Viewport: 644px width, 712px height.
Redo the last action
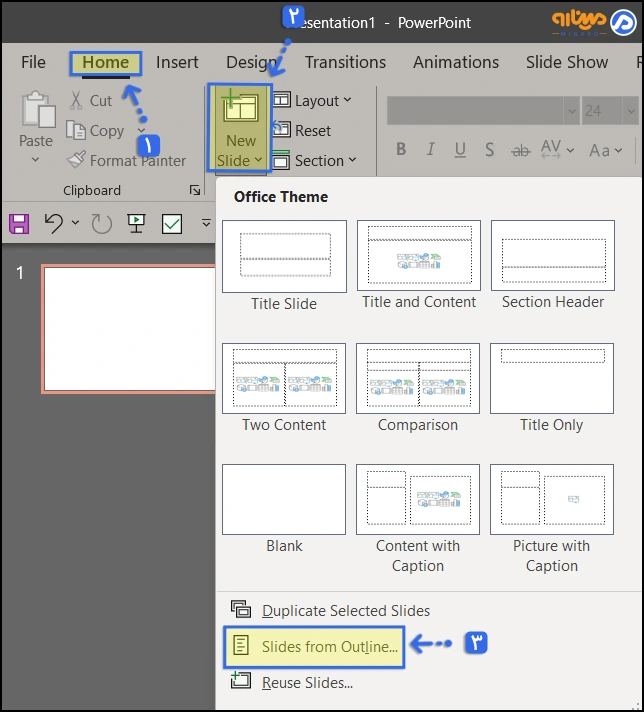point(101,224)
